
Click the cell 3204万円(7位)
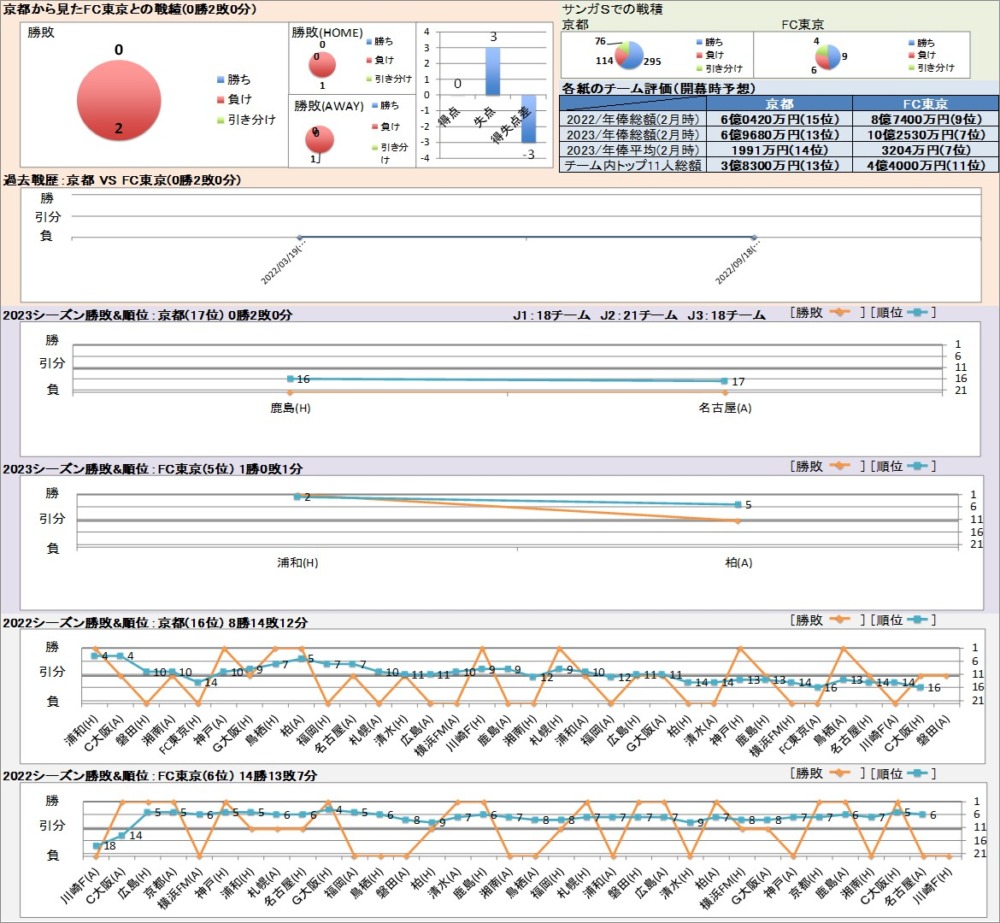point(925,150)
